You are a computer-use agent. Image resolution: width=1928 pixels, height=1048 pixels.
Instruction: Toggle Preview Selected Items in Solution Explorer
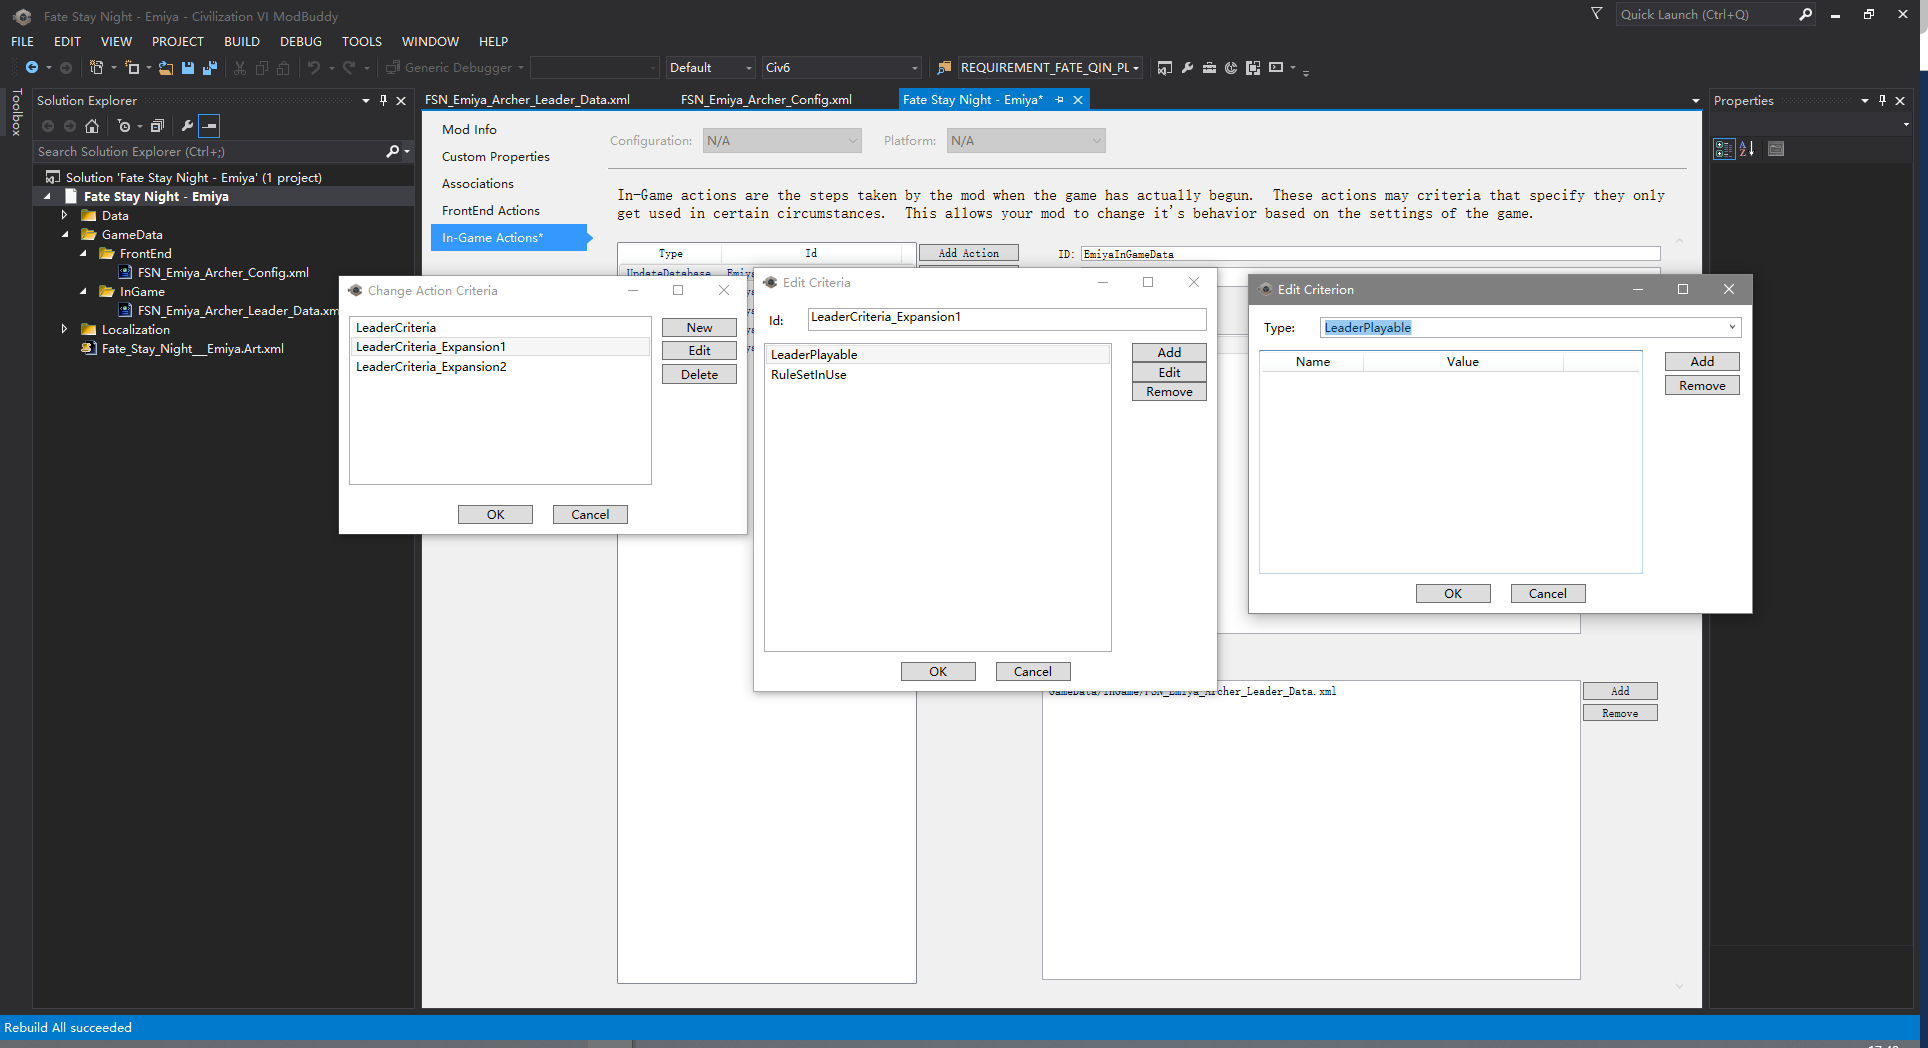click(209, 126)
